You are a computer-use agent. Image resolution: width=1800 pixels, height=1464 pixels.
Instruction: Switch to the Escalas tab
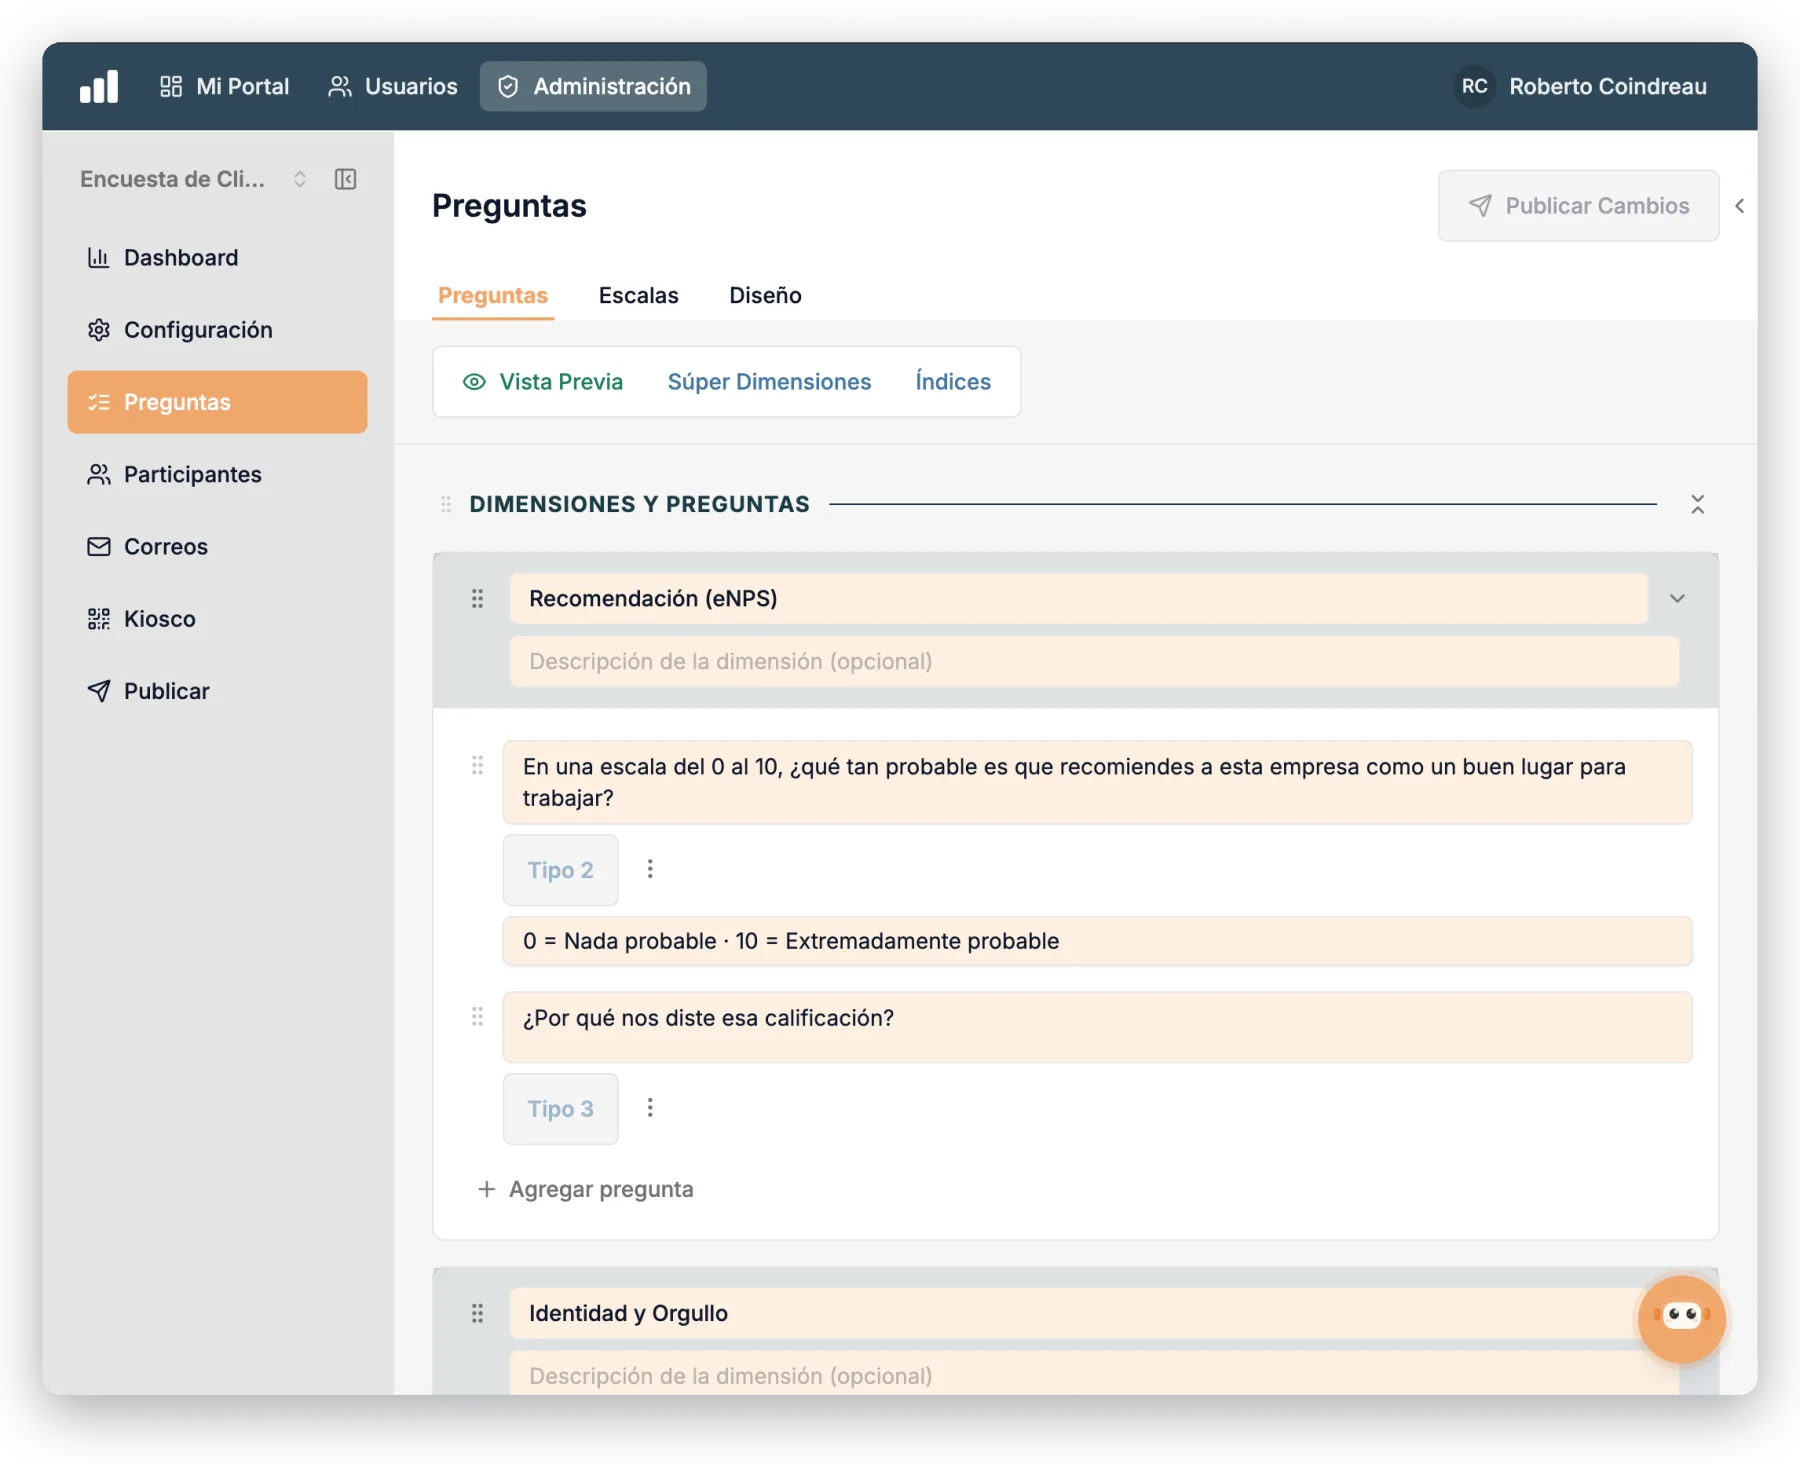pos(638,296)
